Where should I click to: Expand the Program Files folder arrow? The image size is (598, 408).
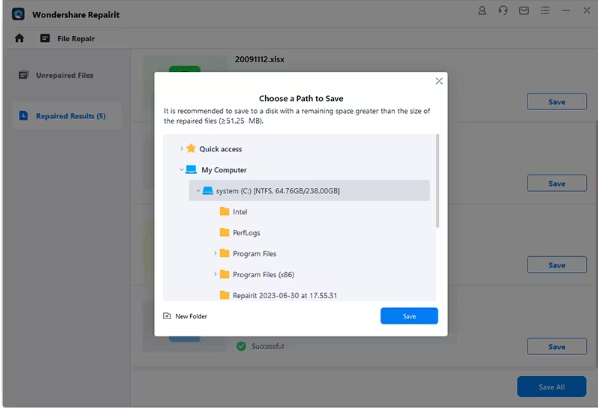pos(215,253)
